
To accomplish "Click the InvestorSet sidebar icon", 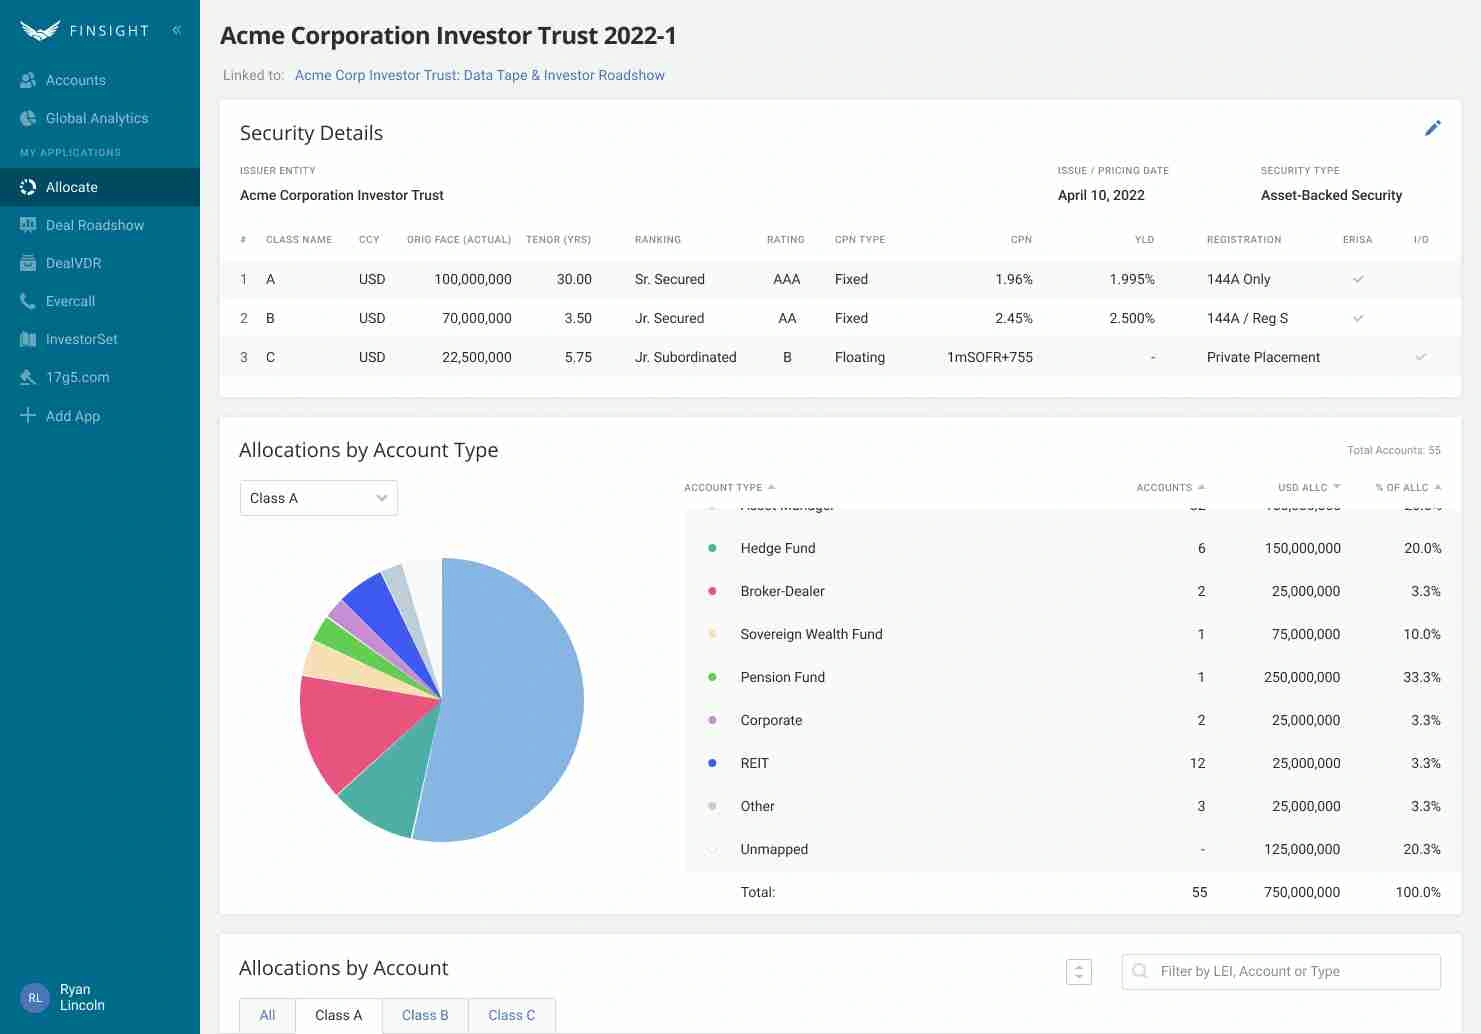I will 28,339.
